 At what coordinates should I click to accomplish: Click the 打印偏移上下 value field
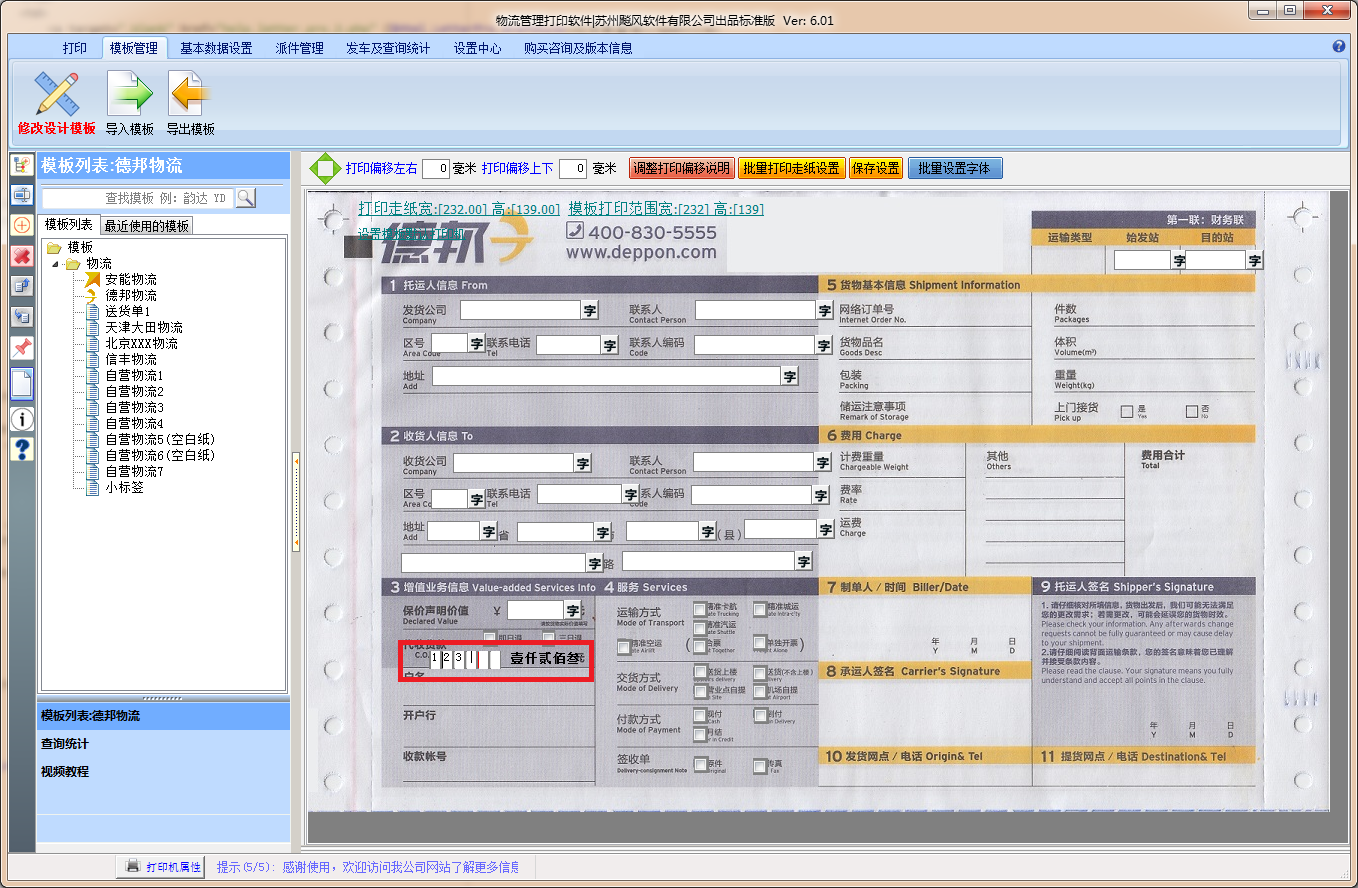[x=572, y=169]
